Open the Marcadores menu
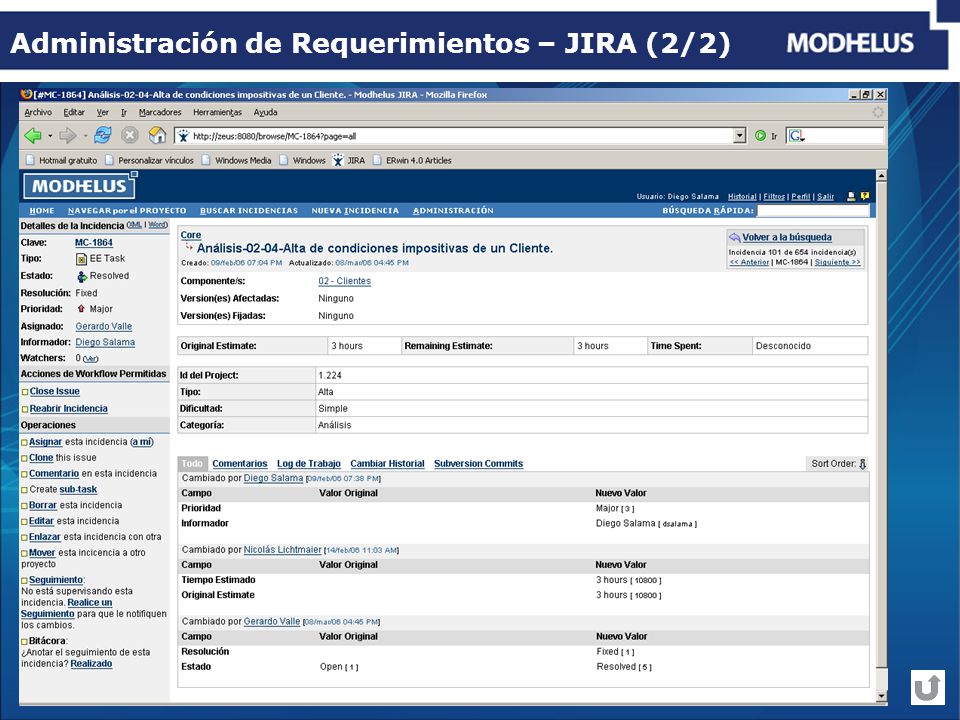Viewport: 960px width, 720px height. click(x=160, y=113)
